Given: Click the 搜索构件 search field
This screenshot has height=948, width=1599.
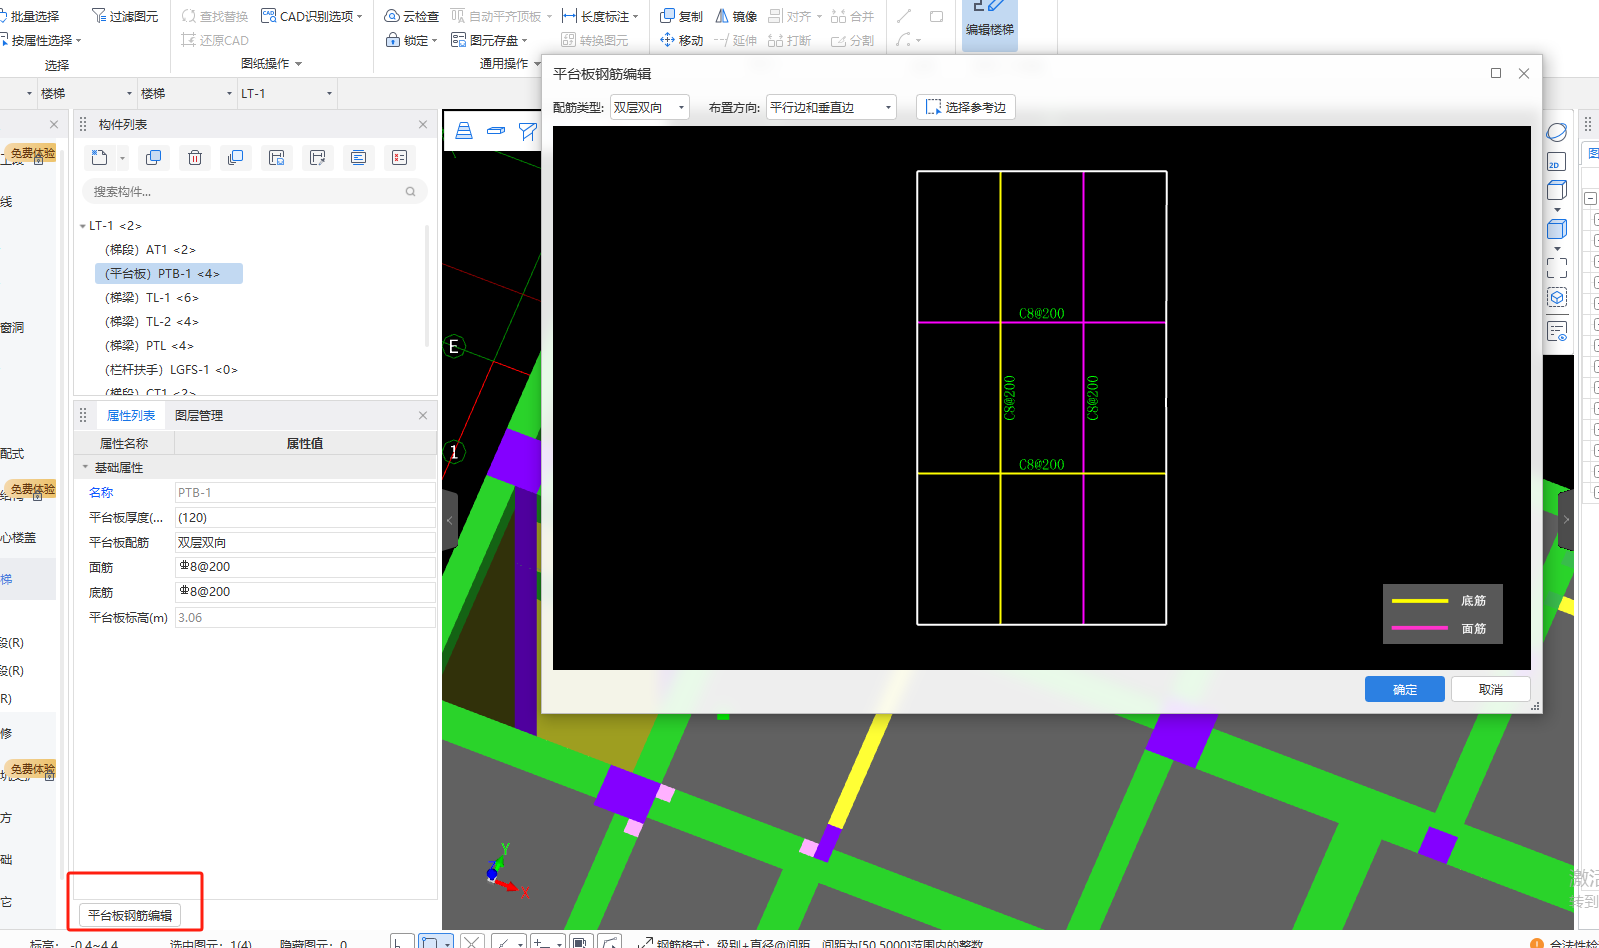Looking at the screenshot, I should (x=254, y=191).
